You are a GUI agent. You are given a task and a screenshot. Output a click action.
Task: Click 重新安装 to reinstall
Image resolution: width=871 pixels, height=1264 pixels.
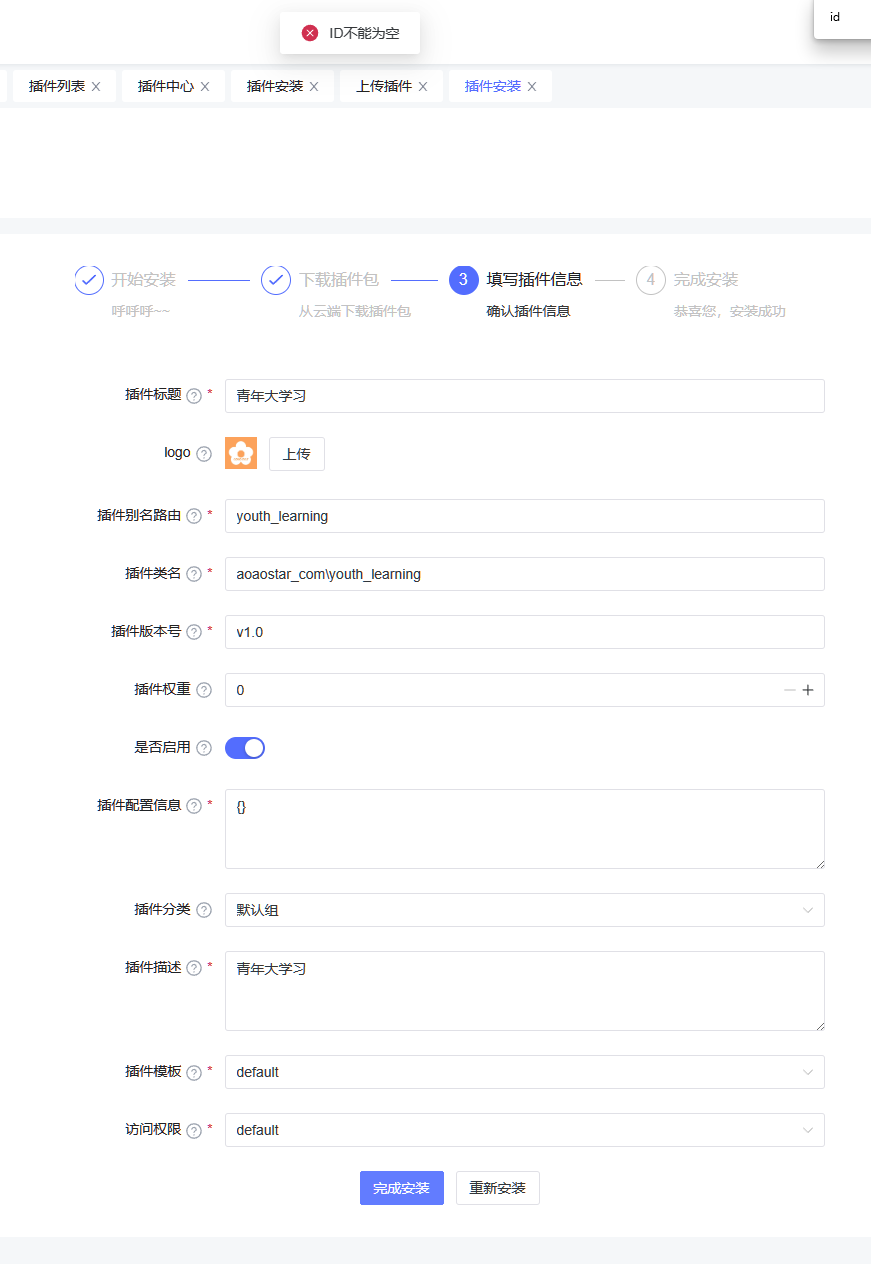tap(497, 1188)
